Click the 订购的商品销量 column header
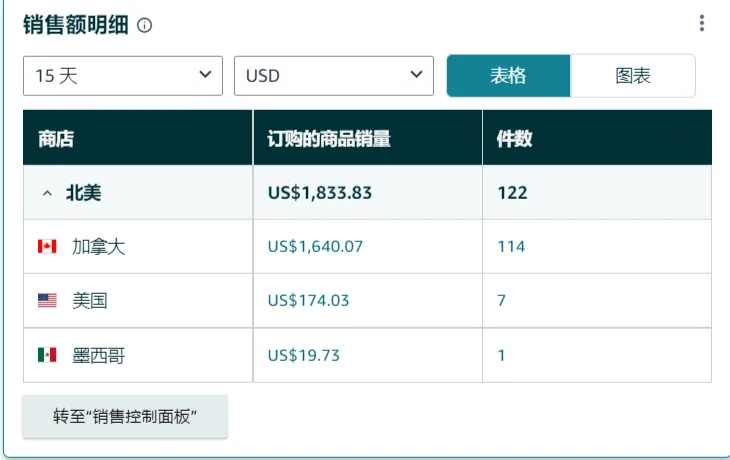Screen dimensions: 730x460 (x=368, y=138)
